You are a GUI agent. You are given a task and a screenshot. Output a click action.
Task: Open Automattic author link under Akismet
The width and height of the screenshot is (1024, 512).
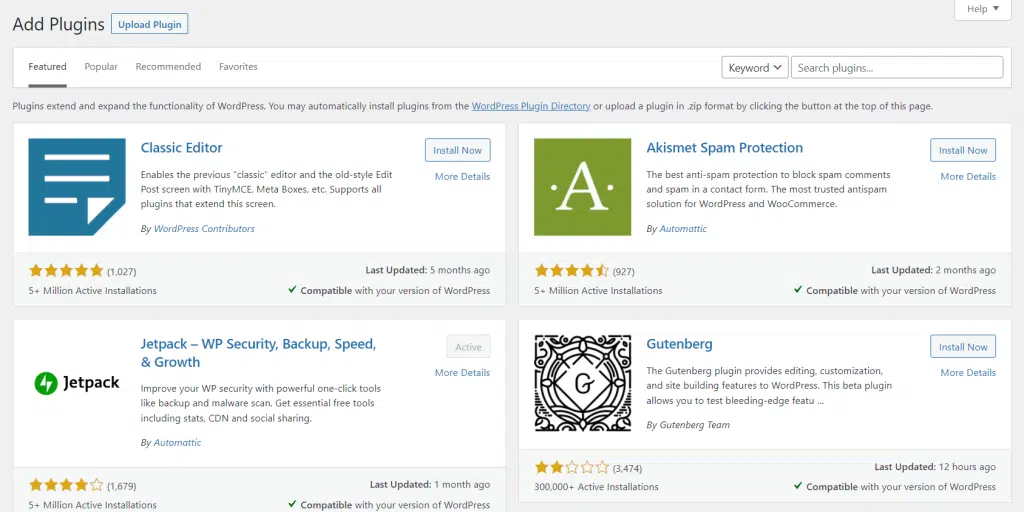(683, 229)
